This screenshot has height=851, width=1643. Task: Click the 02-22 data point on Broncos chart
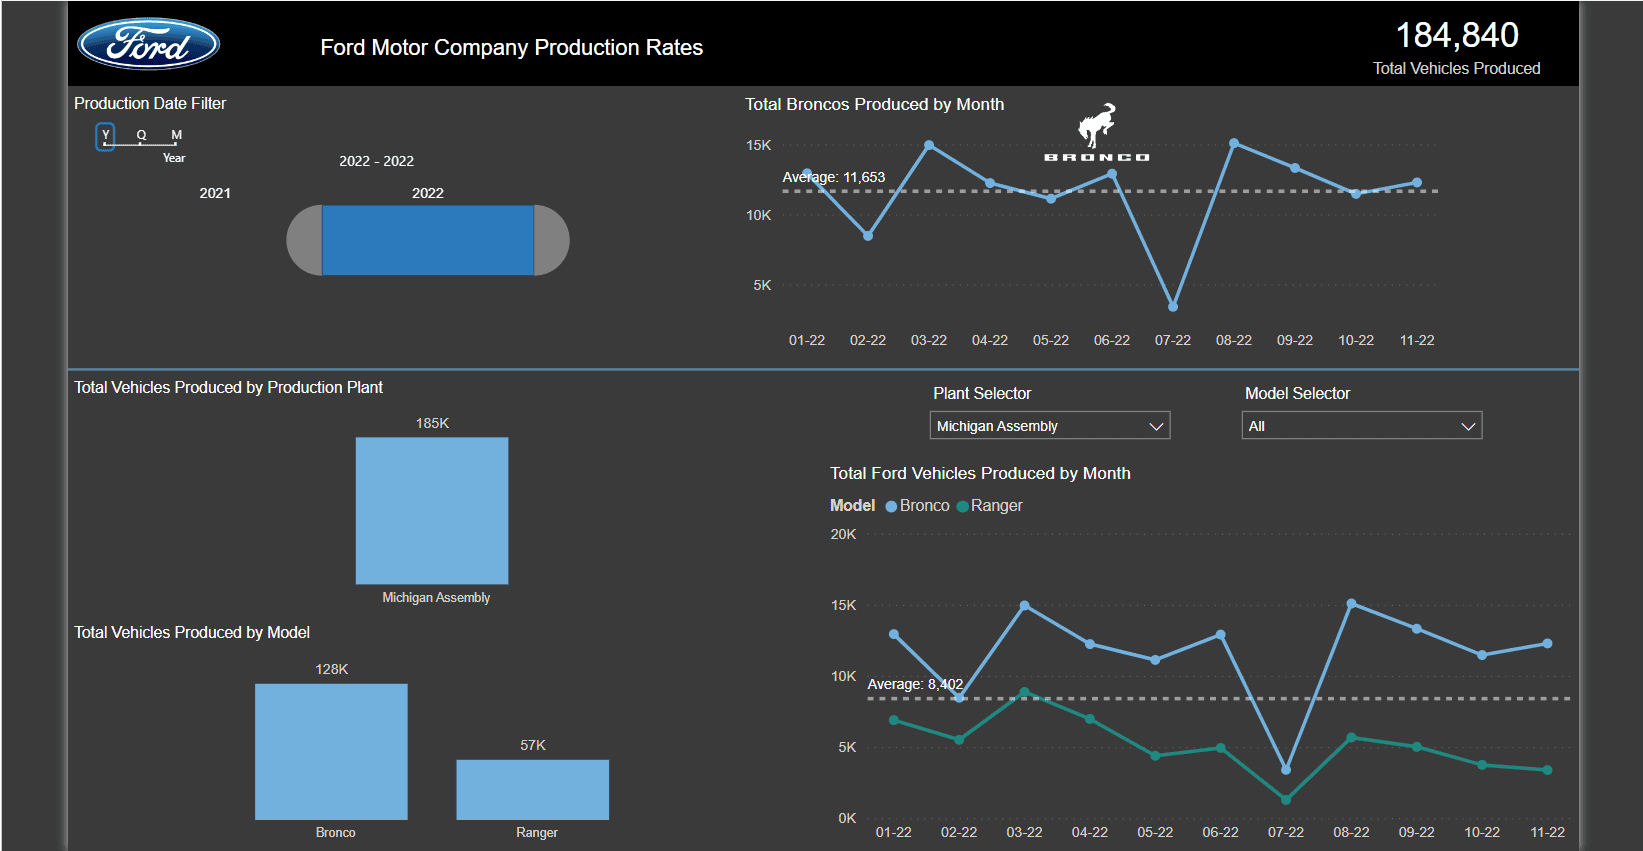(x=868, y=236)
